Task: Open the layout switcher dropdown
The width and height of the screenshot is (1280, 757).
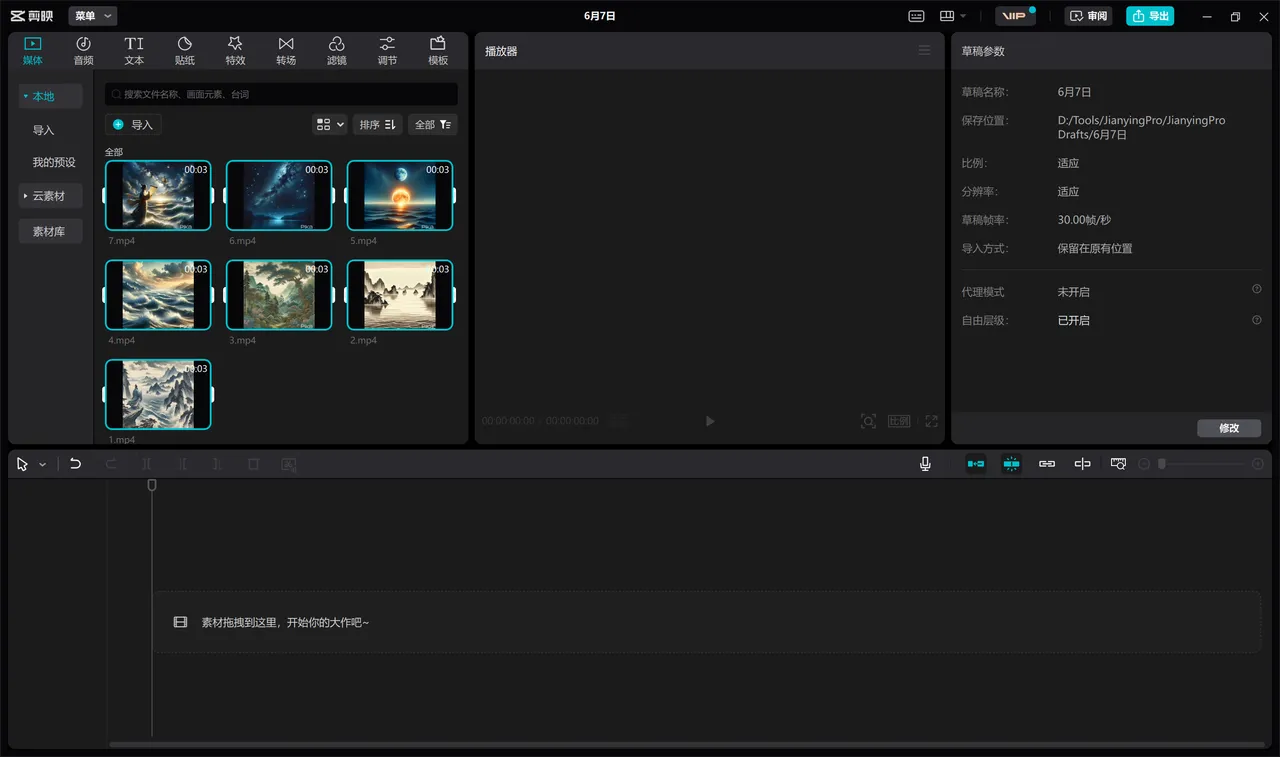Action: [953, 16]
